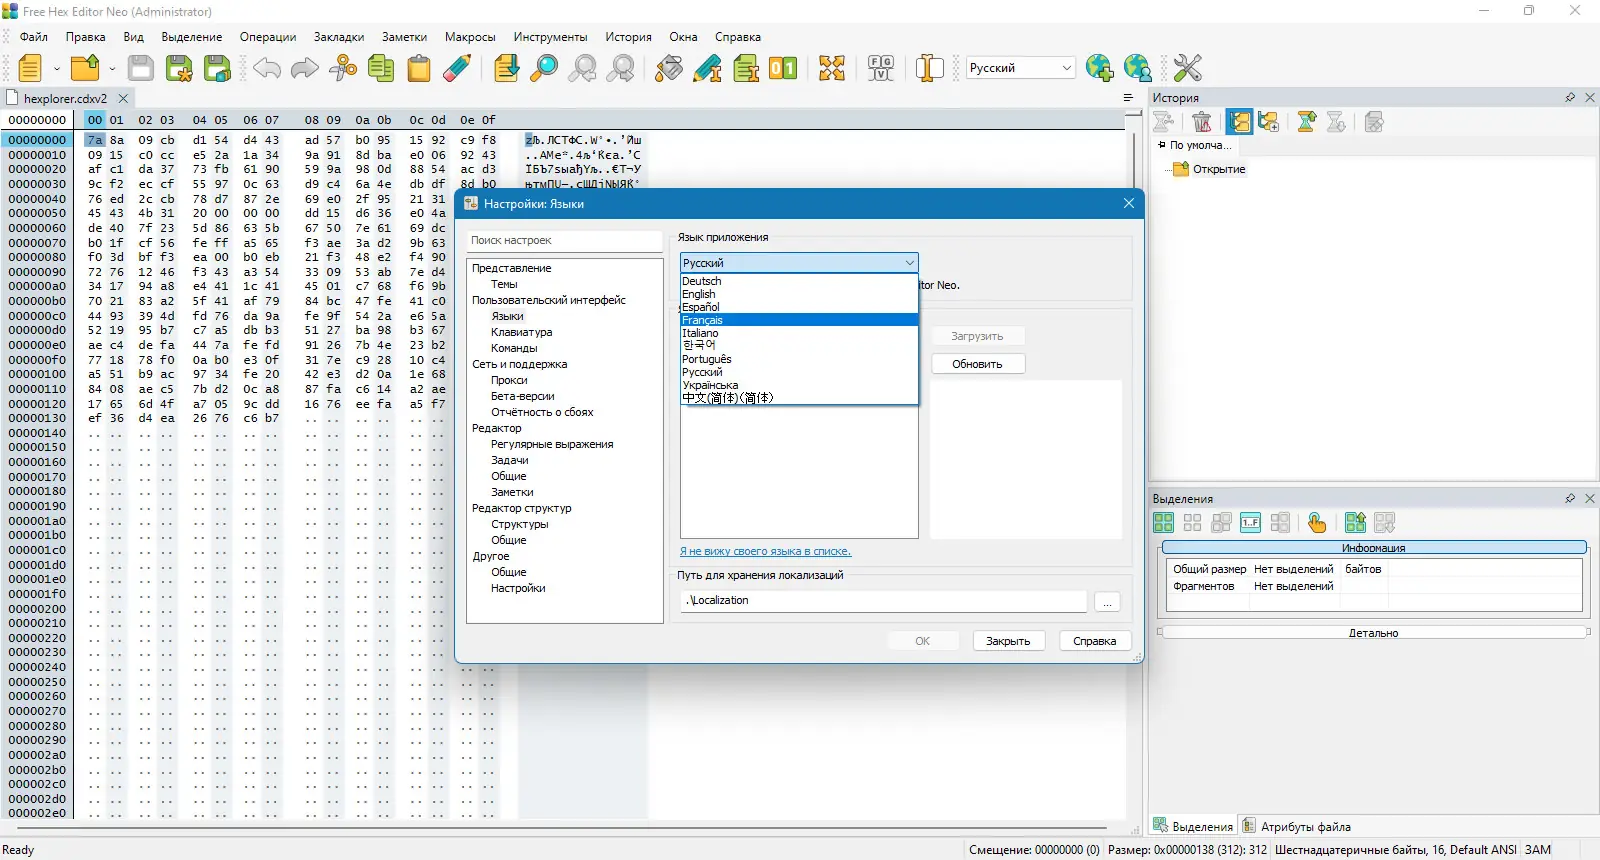Image resolution: width=1600 pixels, height=860 pixels.
Task: Click the green squares with up arrow icon
Action: coord(1355,523)
